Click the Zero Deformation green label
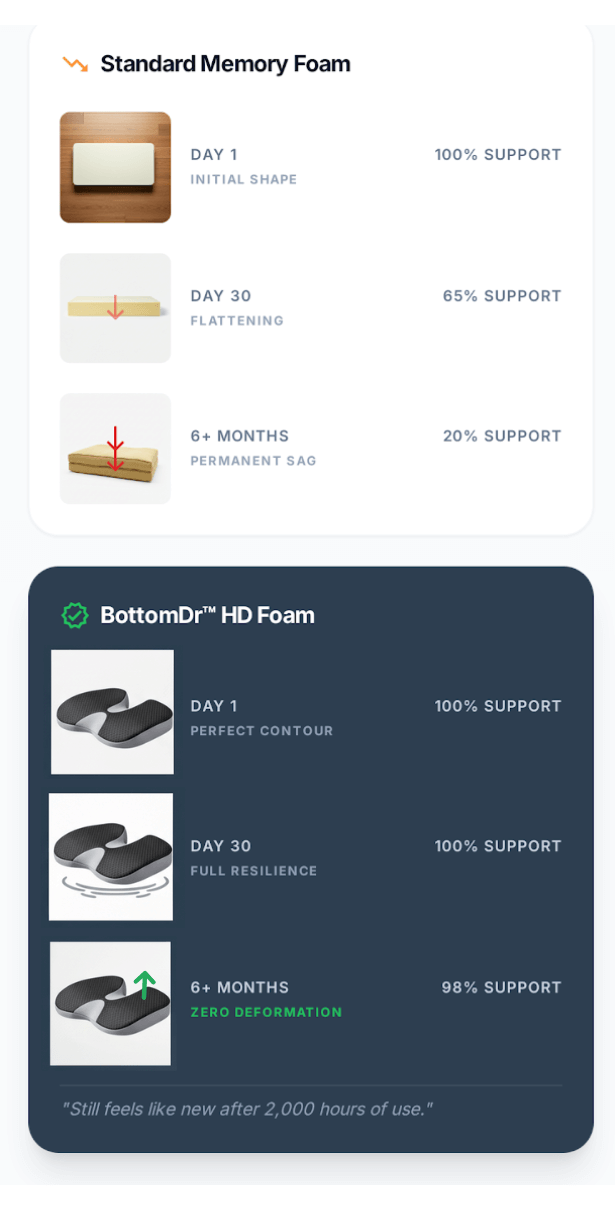This screenshot has width=615, height=1211. point(266,1012)
